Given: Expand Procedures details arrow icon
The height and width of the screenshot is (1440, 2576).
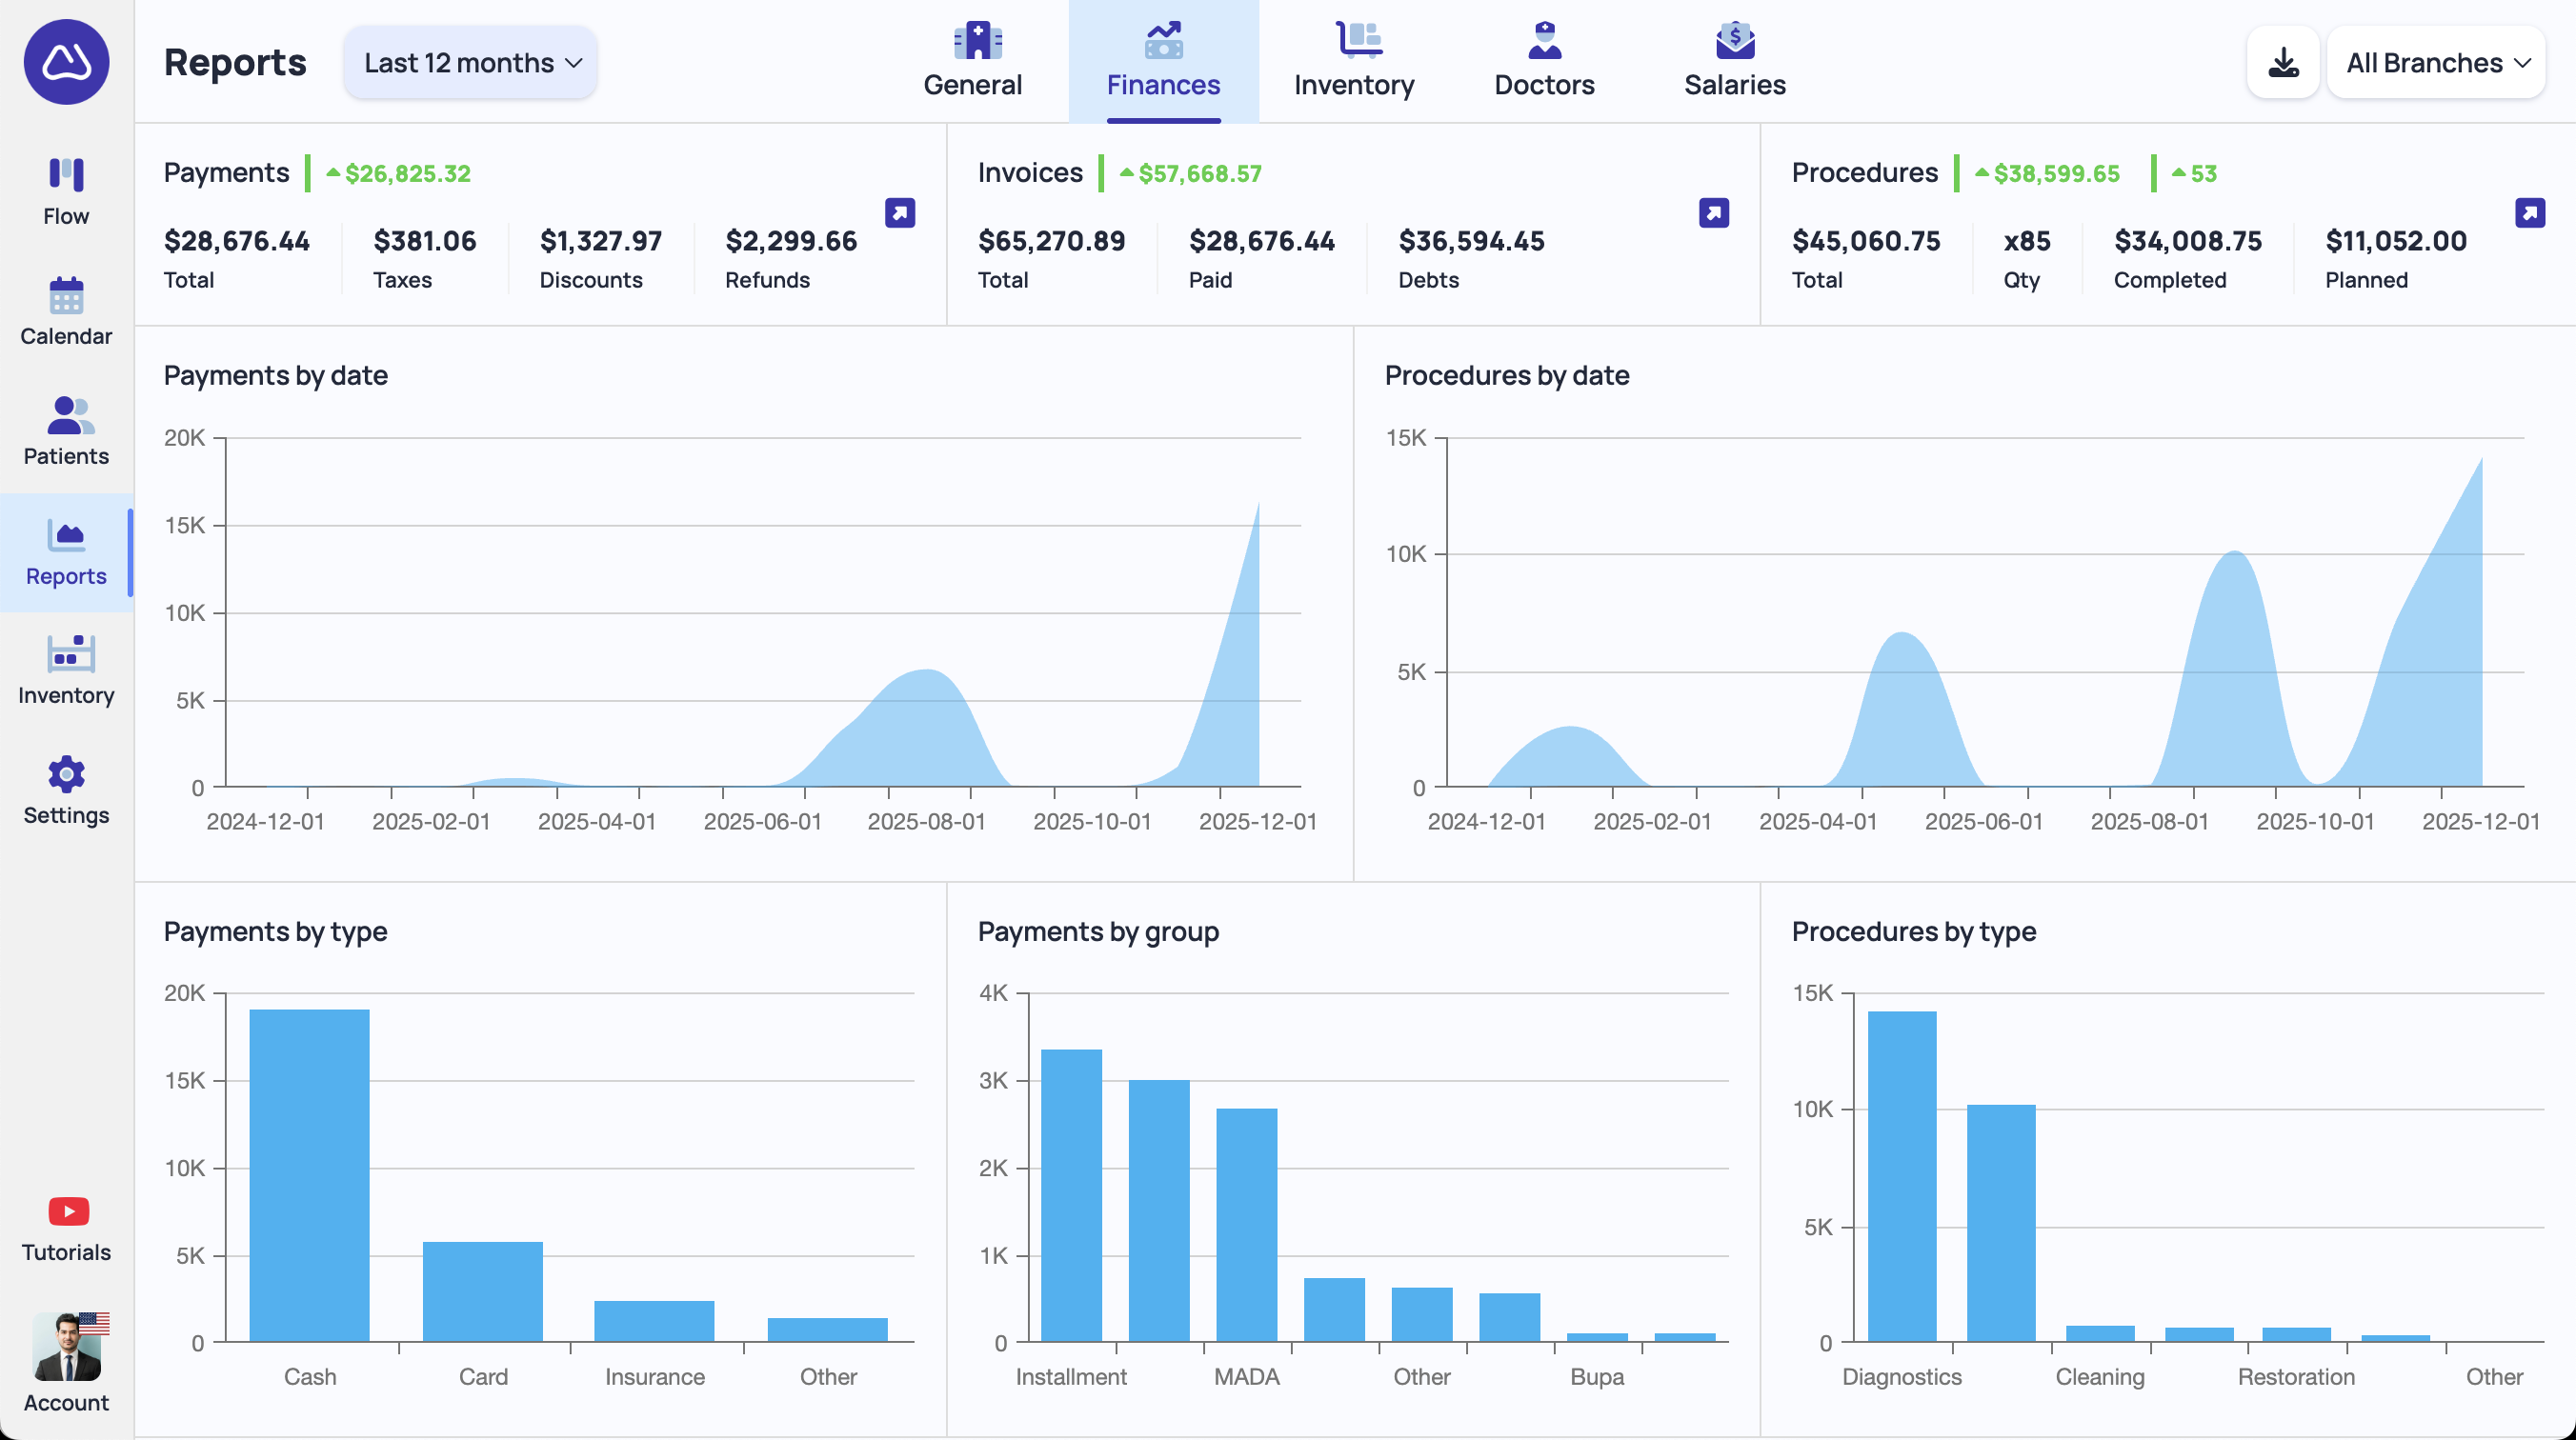Looking at the screenshot, I should pos(2530,213).
